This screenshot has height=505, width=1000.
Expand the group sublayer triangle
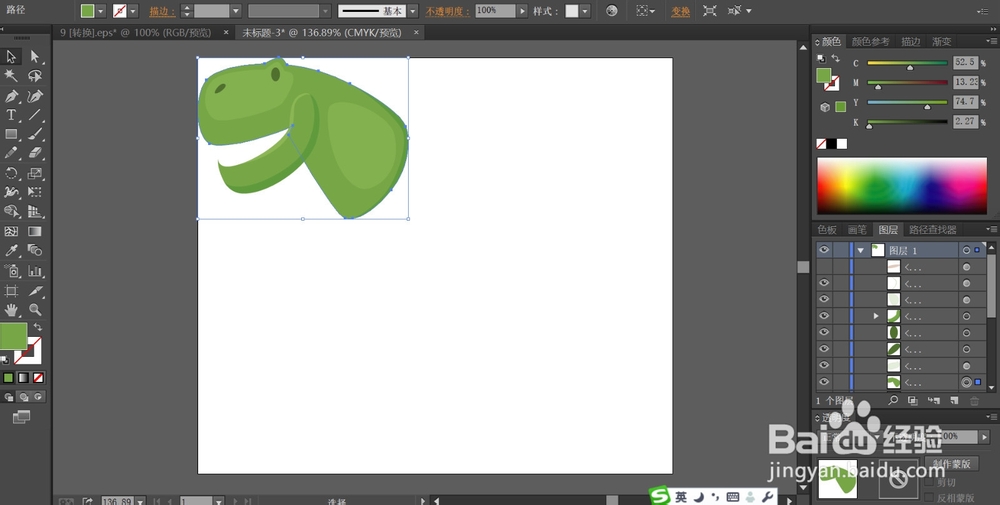coord(876,316)
